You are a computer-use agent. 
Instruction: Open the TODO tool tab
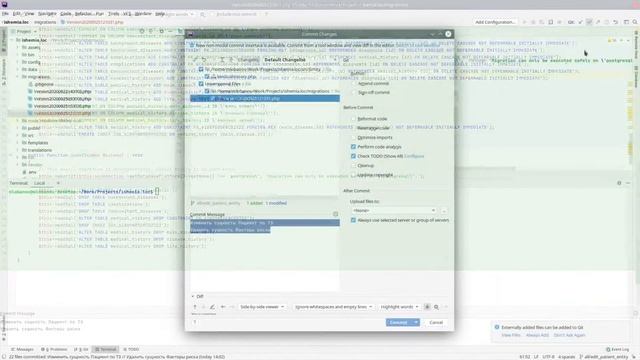click(x=131, y=349)
